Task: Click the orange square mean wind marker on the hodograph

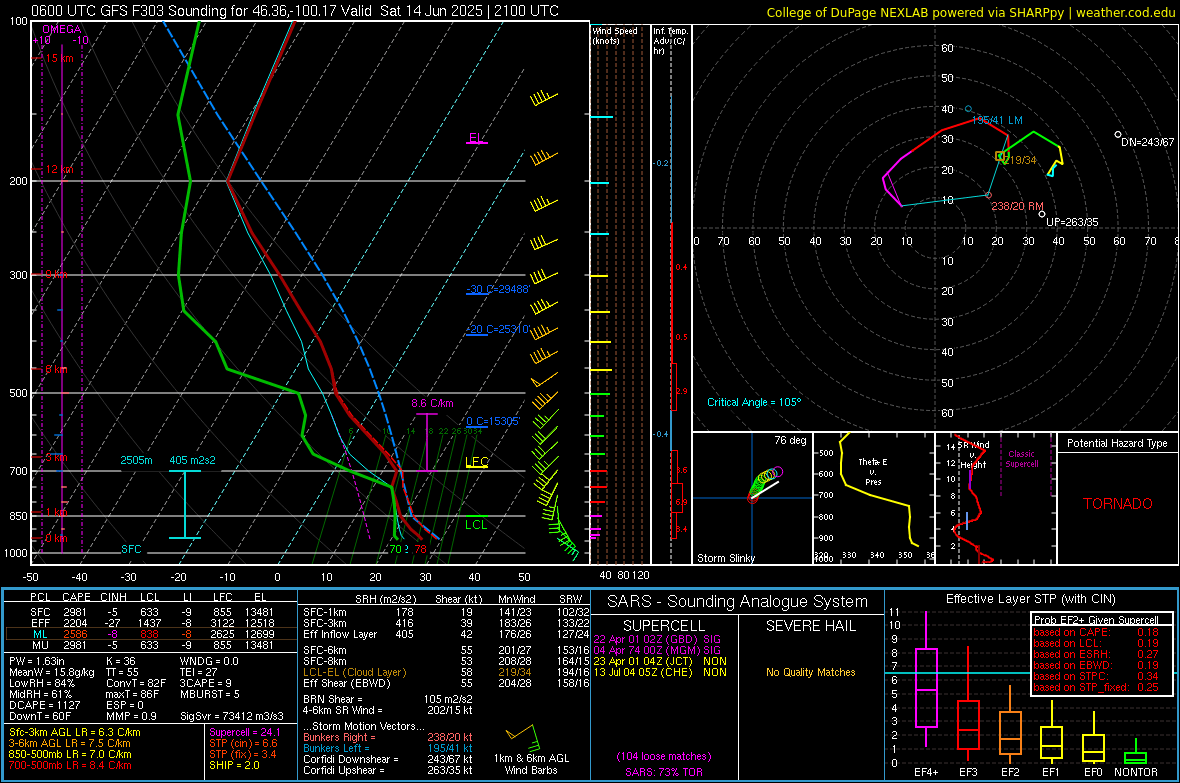Action: [x=1000, y=156]
